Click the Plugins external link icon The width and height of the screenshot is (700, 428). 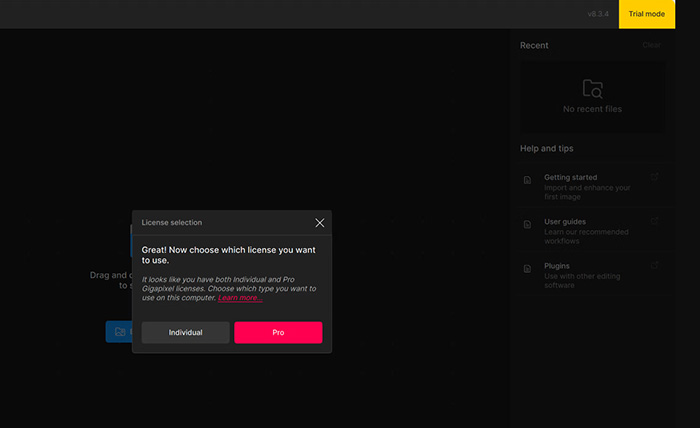point(654,265)
